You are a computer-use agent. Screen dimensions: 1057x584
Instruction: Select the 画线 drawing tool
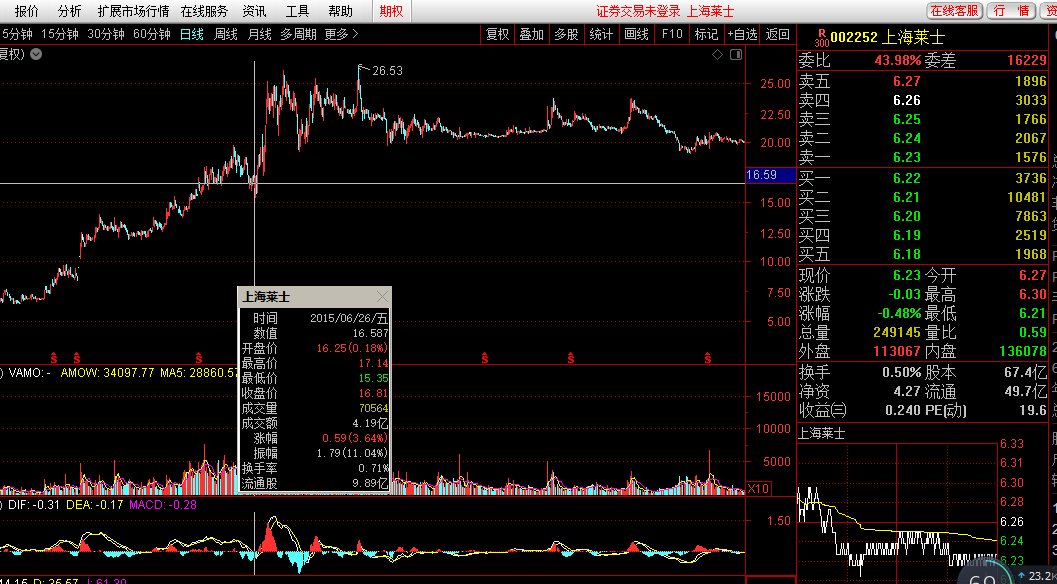tap(636, 34)
